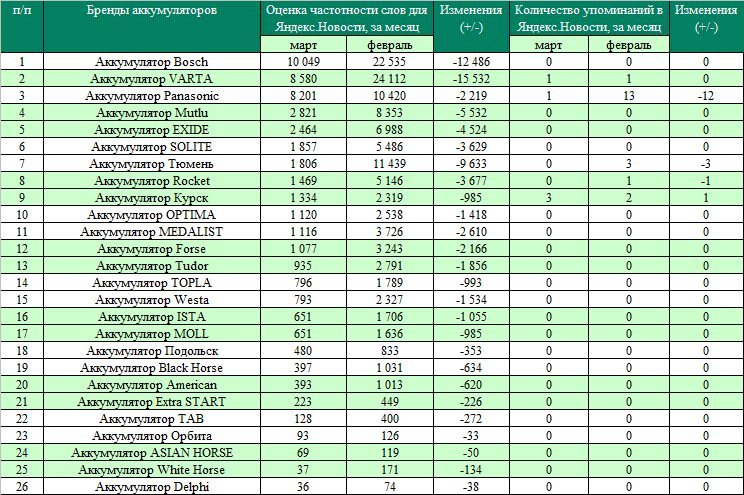
Task: Select the 'Аккумулятор EXIDE' cell
Action: pyautogui.click(x=152, y=130)
